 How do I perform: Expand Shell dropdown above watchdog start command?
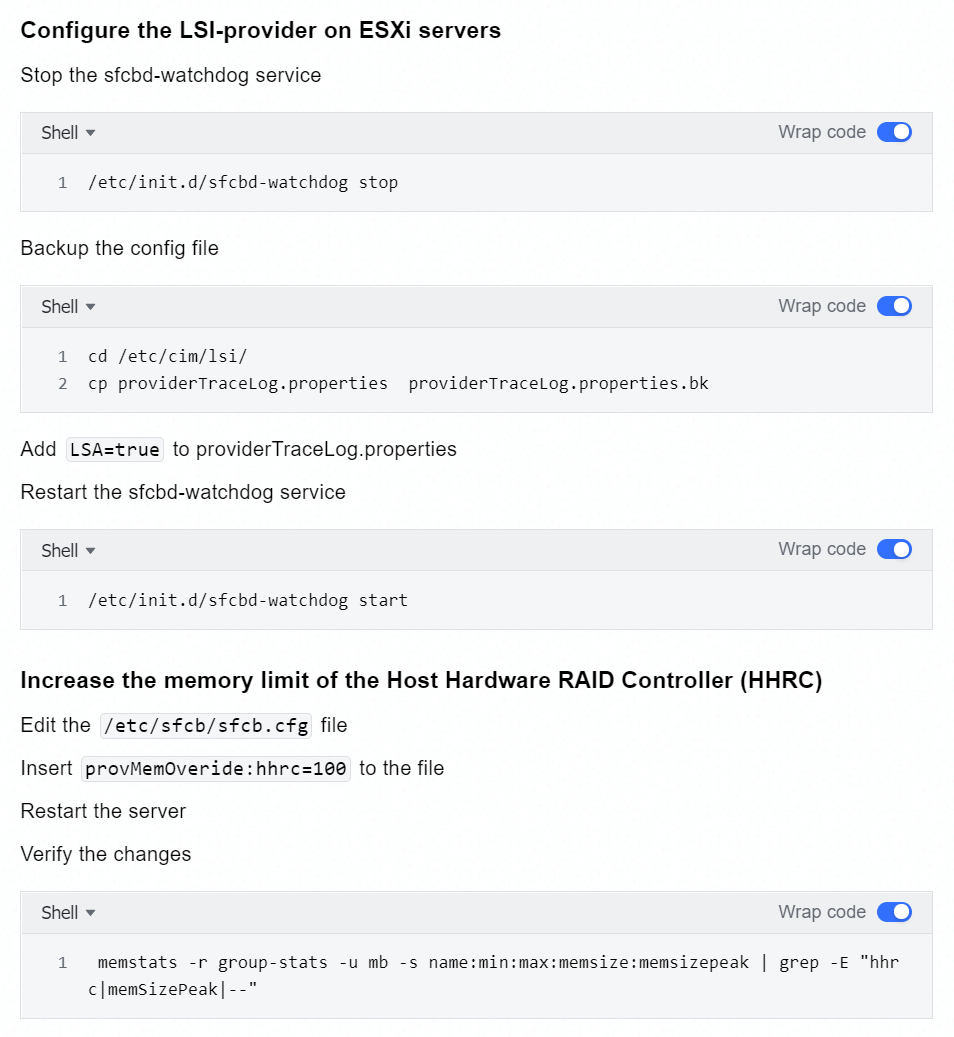point(68,550)
